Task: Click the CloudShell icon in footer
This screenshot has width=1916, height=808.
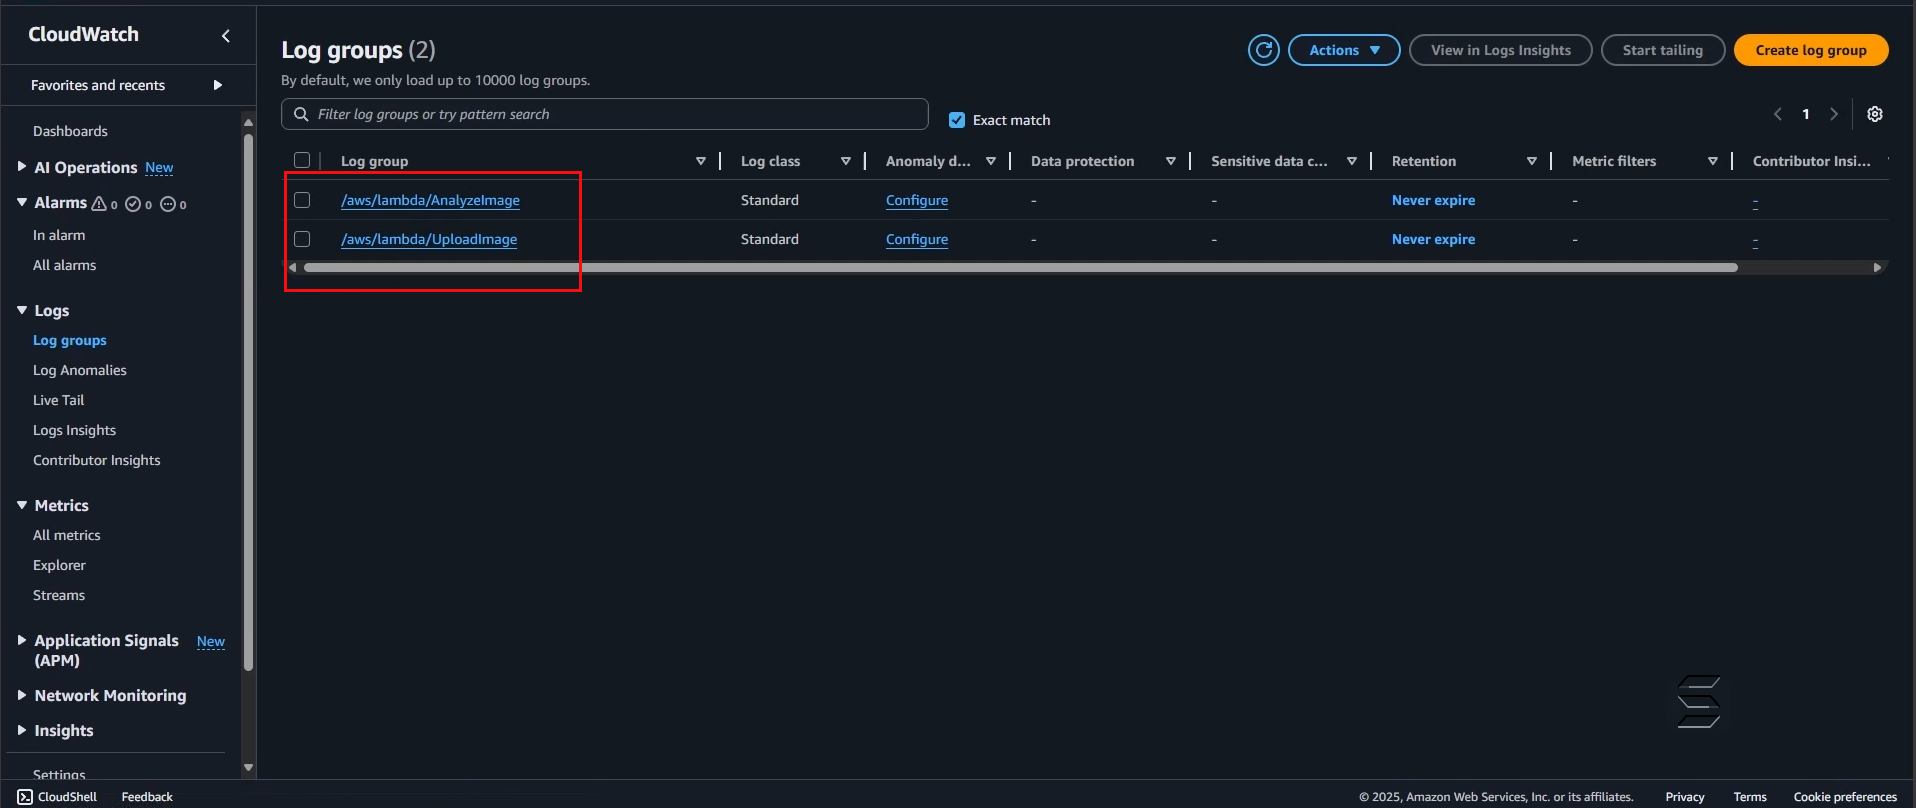Action: (x=25, y=797)
